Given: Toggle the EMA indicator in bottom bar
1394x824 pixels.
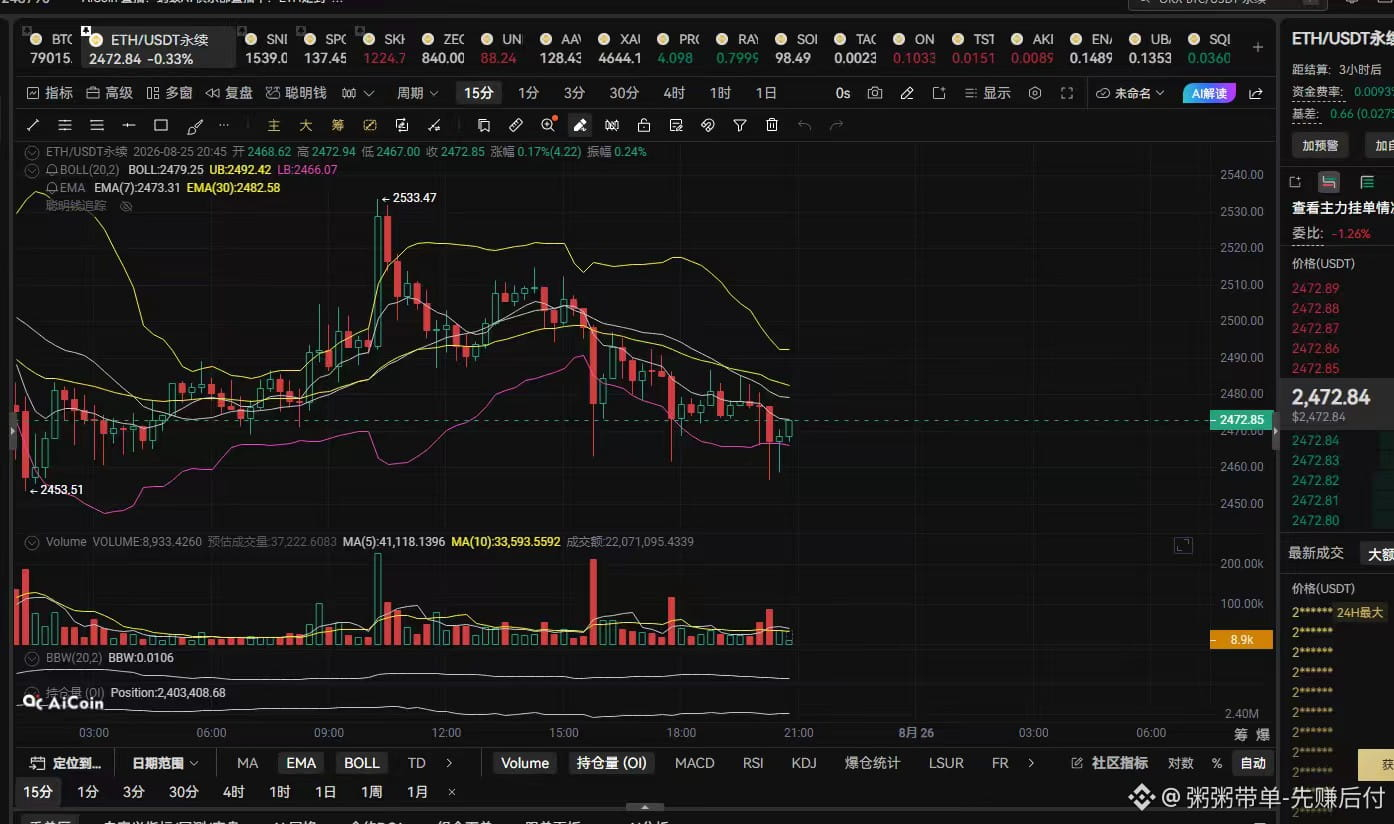Looking at the screenshot, I should tap(301, 763).
